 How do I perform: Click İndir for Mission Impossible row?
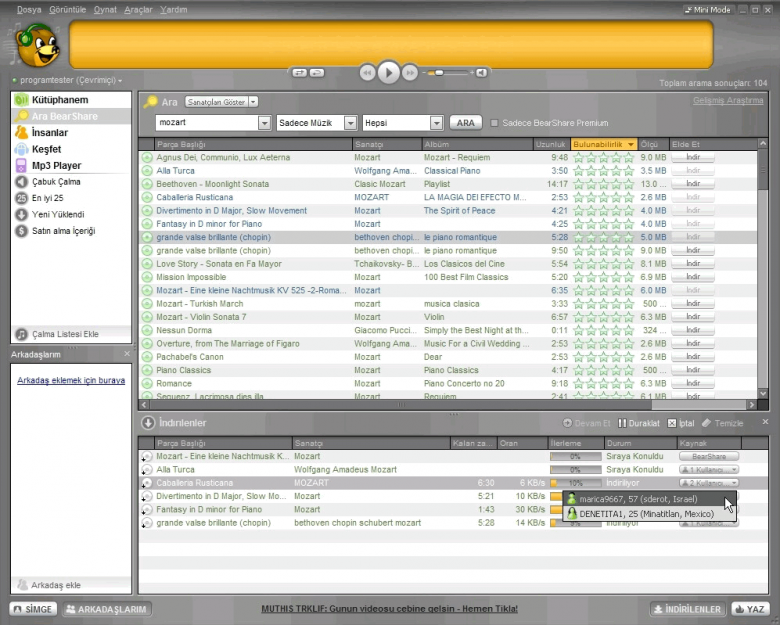693,277
